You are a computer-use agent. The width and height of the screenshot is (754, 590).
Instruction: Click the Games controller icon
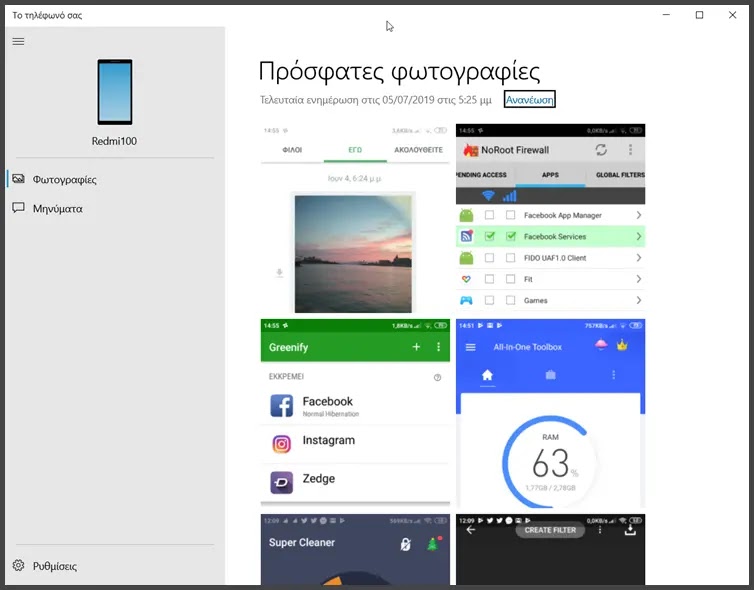coord(466,300)
